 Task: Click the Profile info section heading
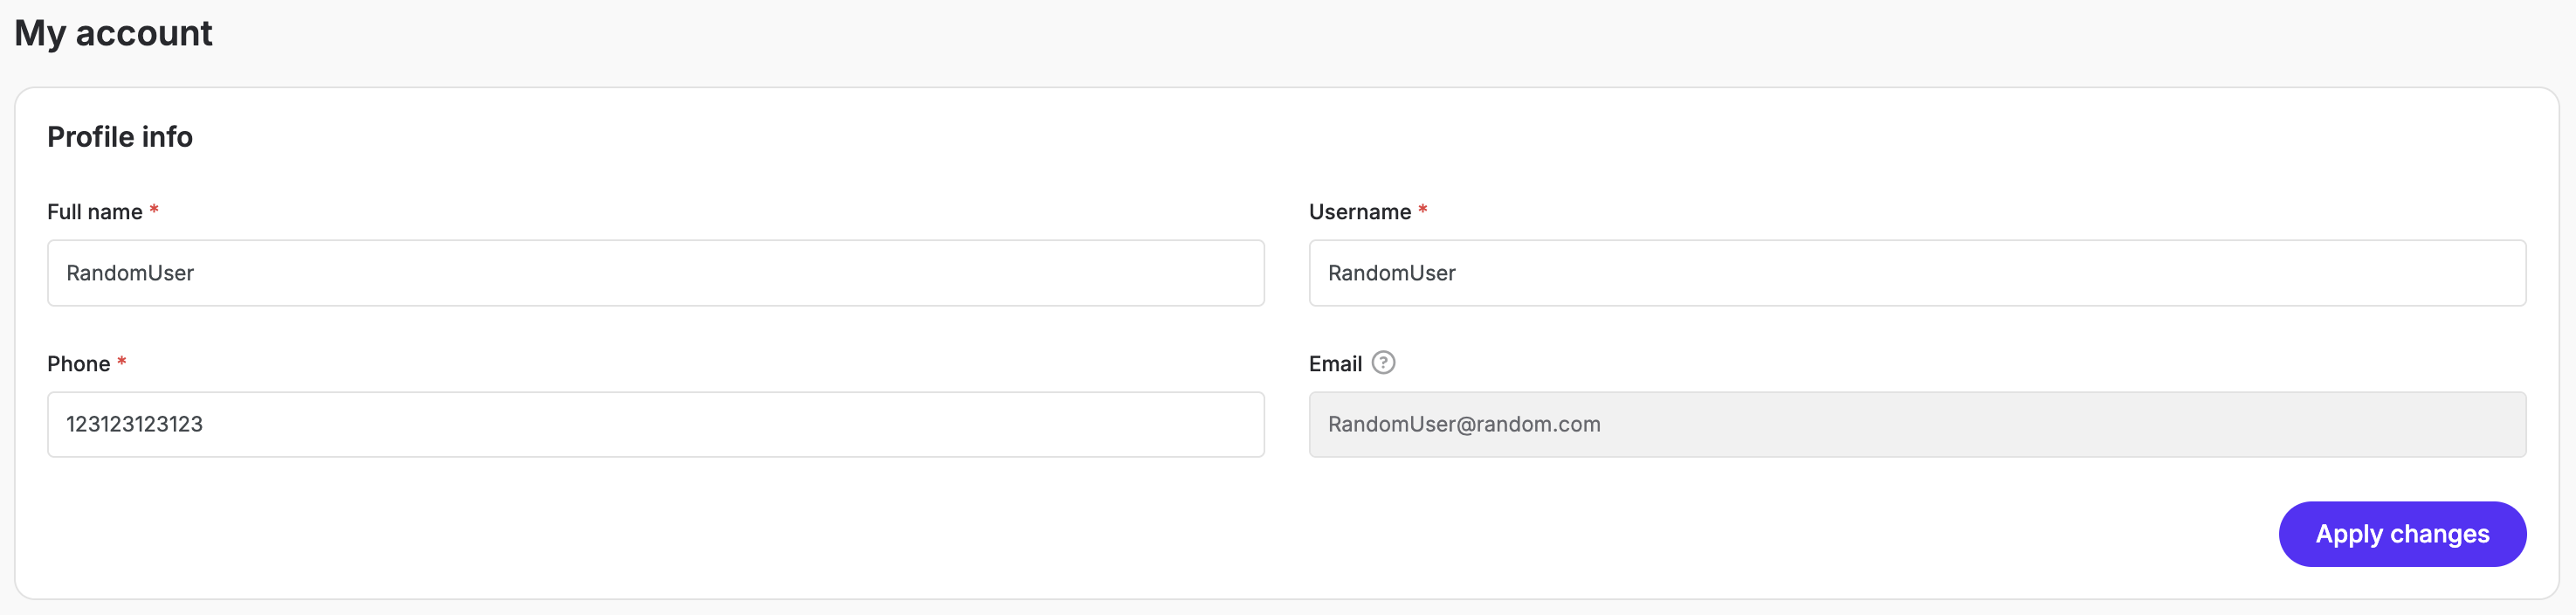pyautogui.click(x=120, y=137)
